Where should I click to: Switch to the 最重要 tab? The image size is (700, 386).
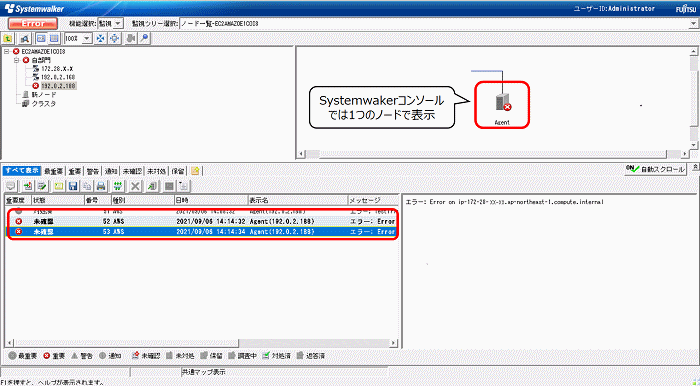[x=55, y=170]
